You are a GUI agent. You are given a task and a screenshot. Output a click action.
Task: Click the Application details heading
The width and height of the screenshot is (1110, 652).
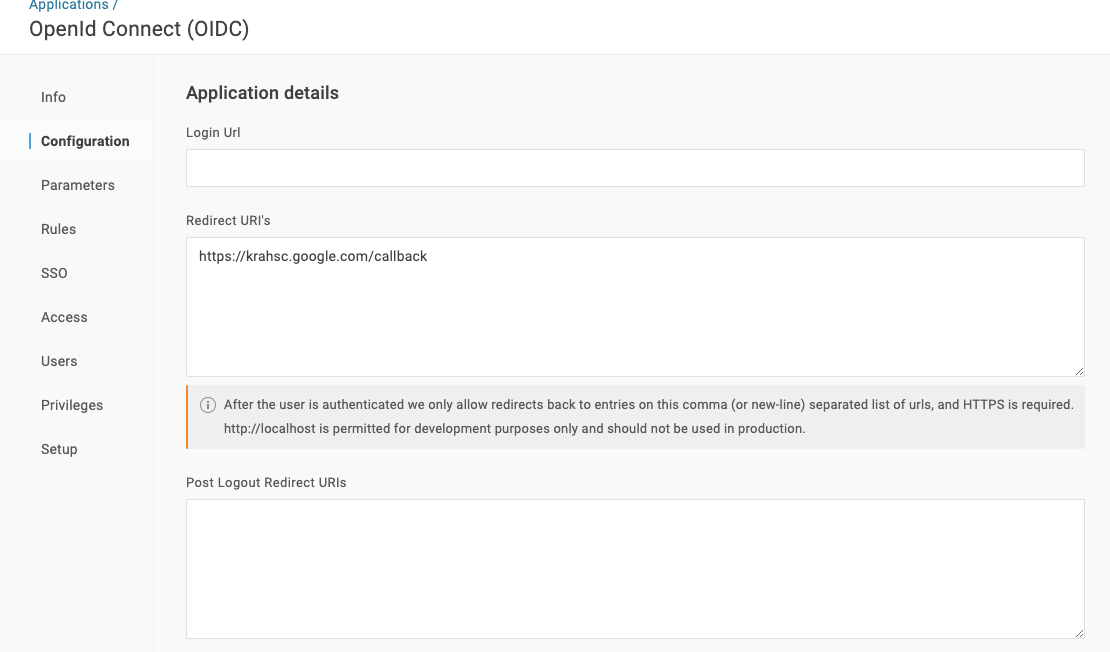point(262,93)
